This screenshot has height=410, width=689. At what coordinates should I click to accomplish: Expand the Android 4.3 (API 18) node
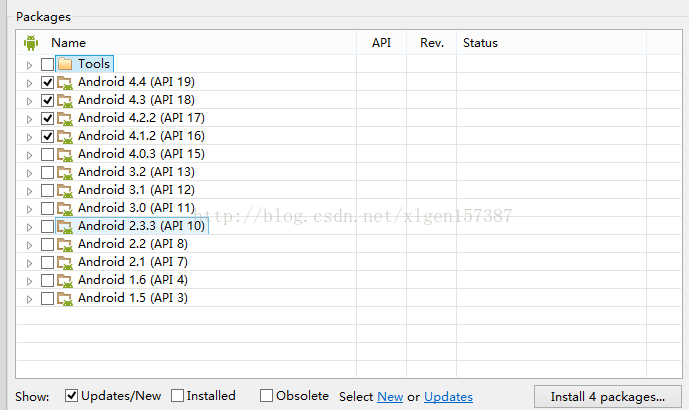coord(29,101)
